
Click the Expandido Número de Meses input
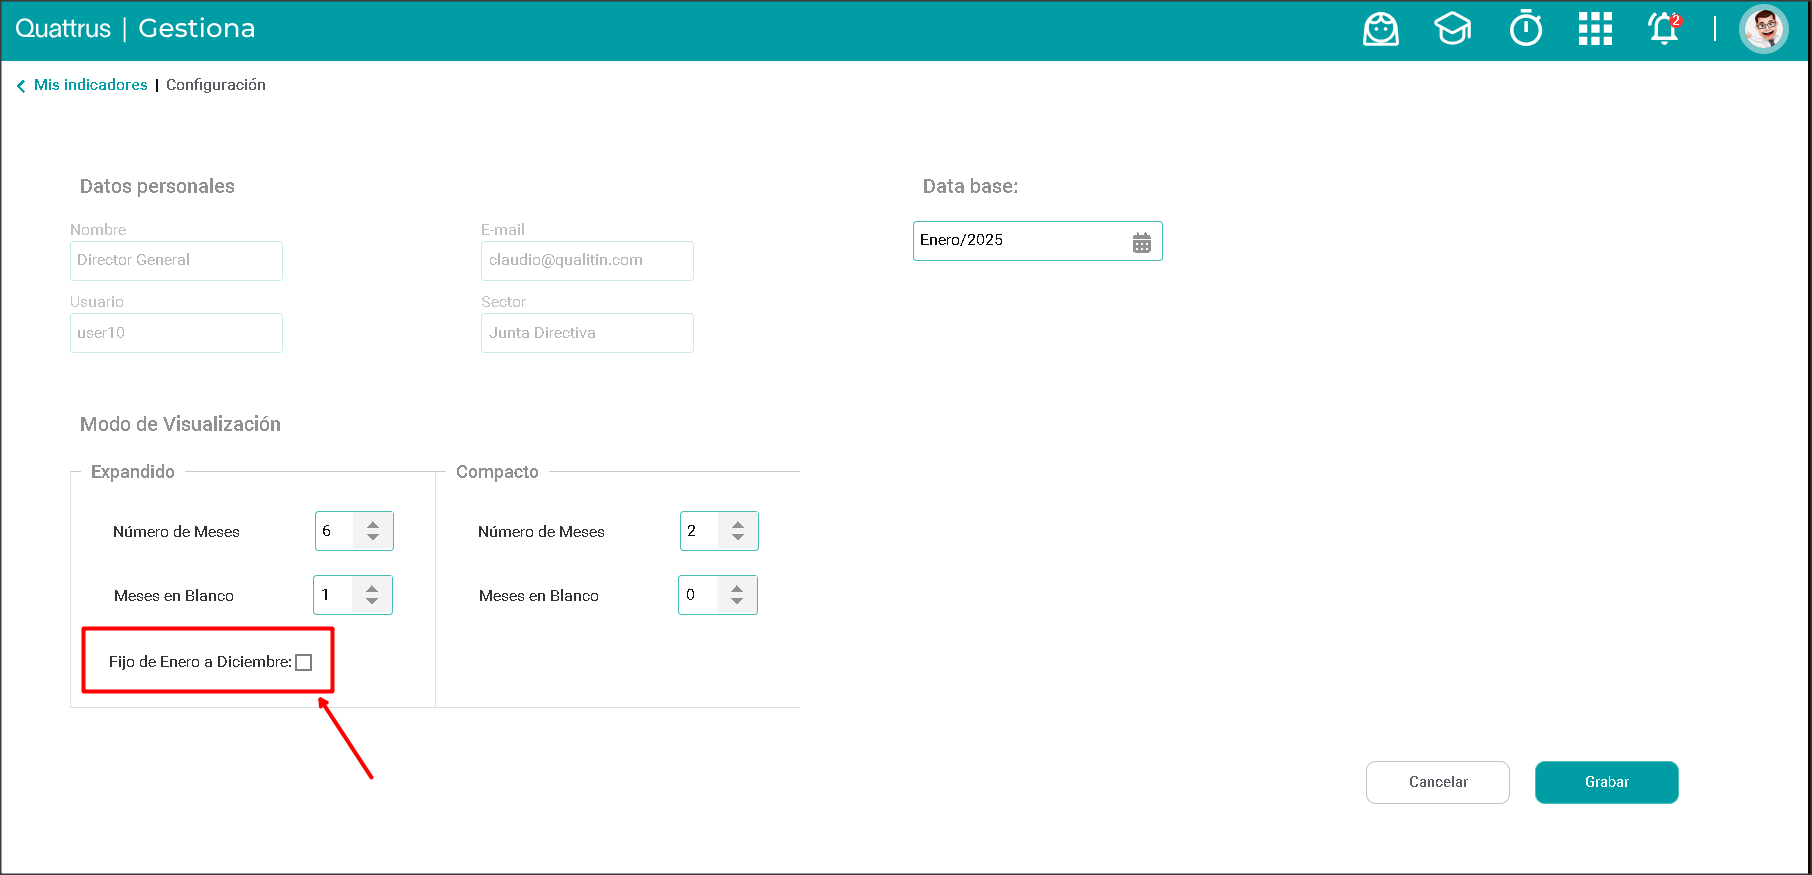[x=335, y=531]
